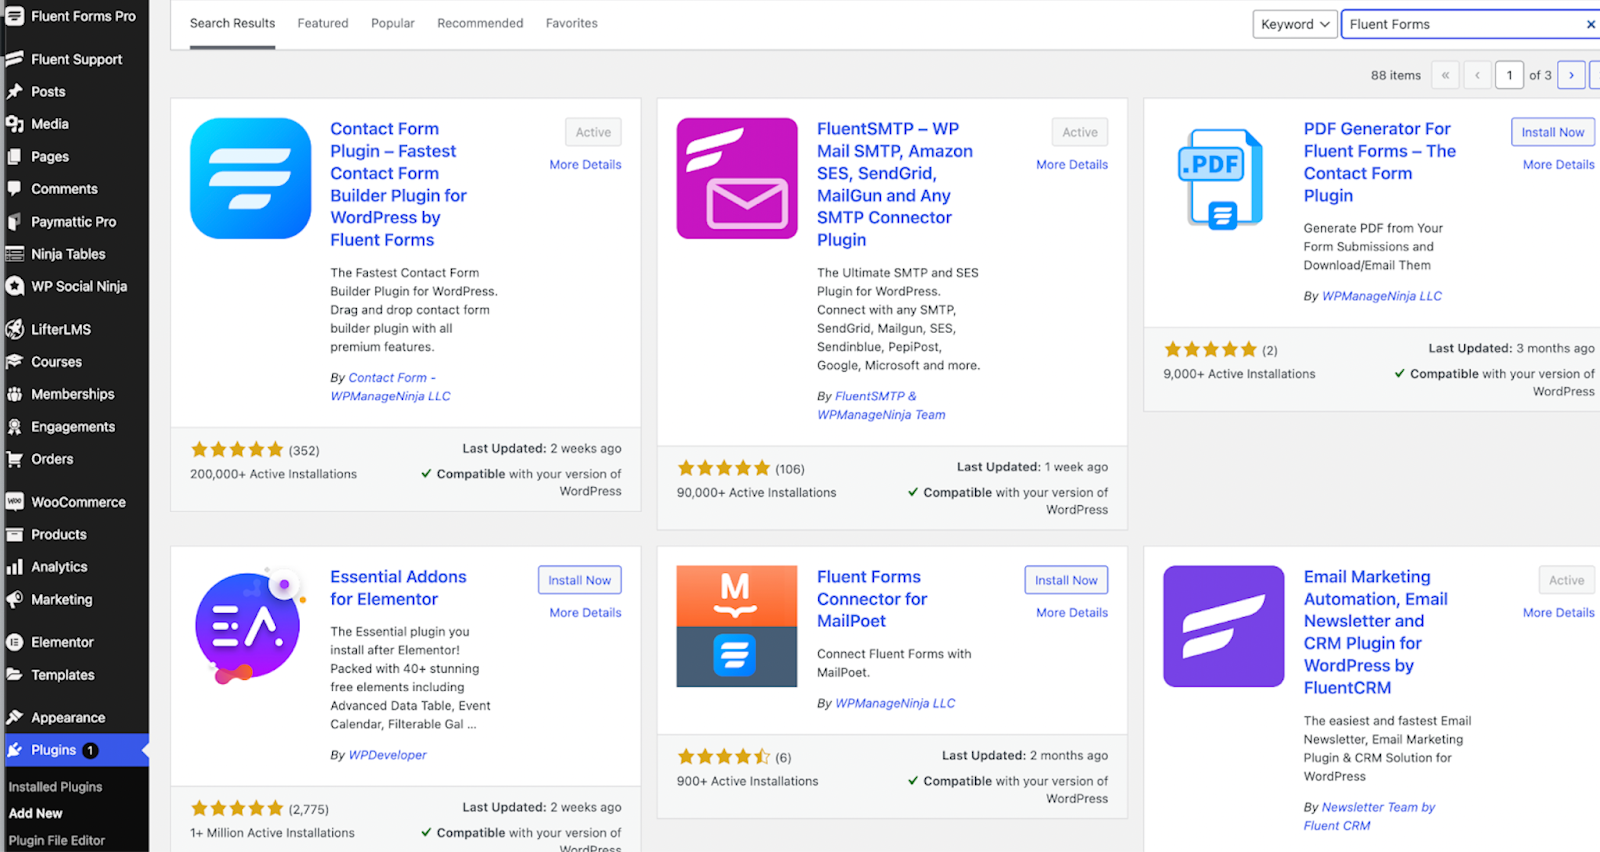Screen dimensions: 1600x852
Task: Click the Products box icon
Action: pos(14,534)
